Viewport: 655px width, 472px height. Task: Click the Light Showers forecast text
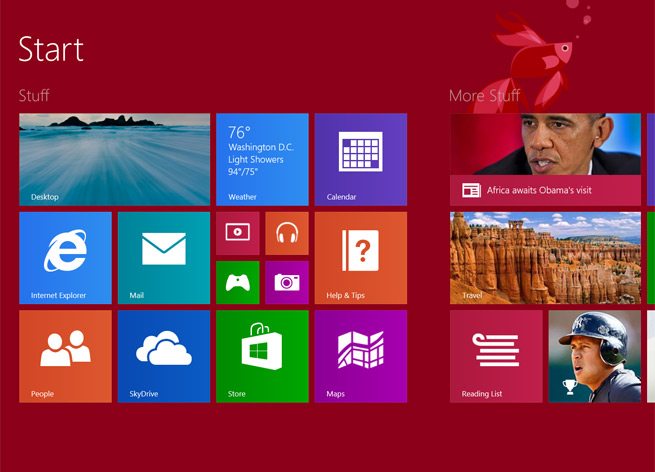[256, 160]
